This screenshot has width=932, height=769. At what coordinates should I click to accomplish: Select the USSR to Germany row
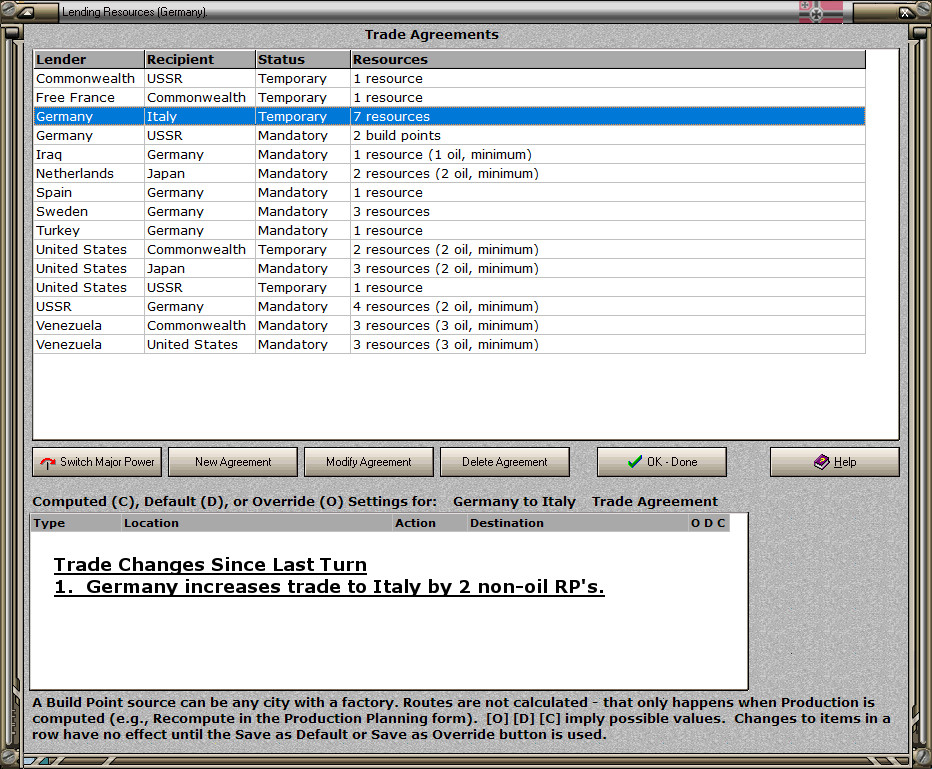tap(449, 307)
